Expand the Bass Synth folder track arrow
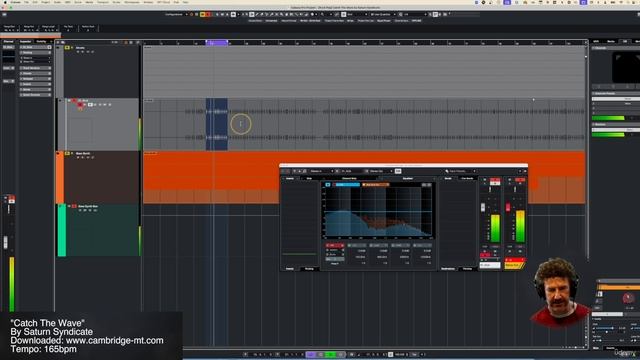The height and width of the screenshot is (360, 640). point(59,153)
